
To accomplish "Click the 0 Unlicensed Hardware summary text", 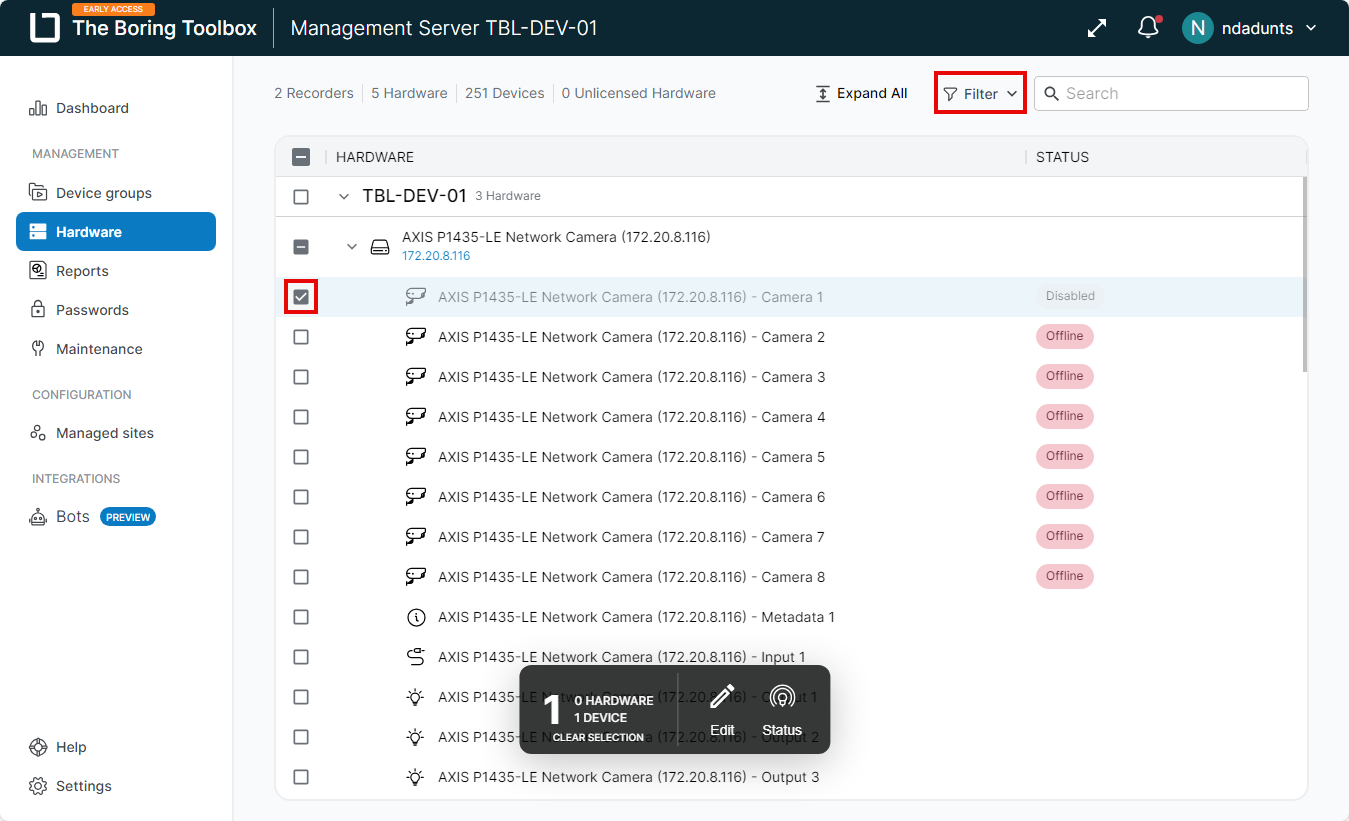I will (x=638, y=93).
